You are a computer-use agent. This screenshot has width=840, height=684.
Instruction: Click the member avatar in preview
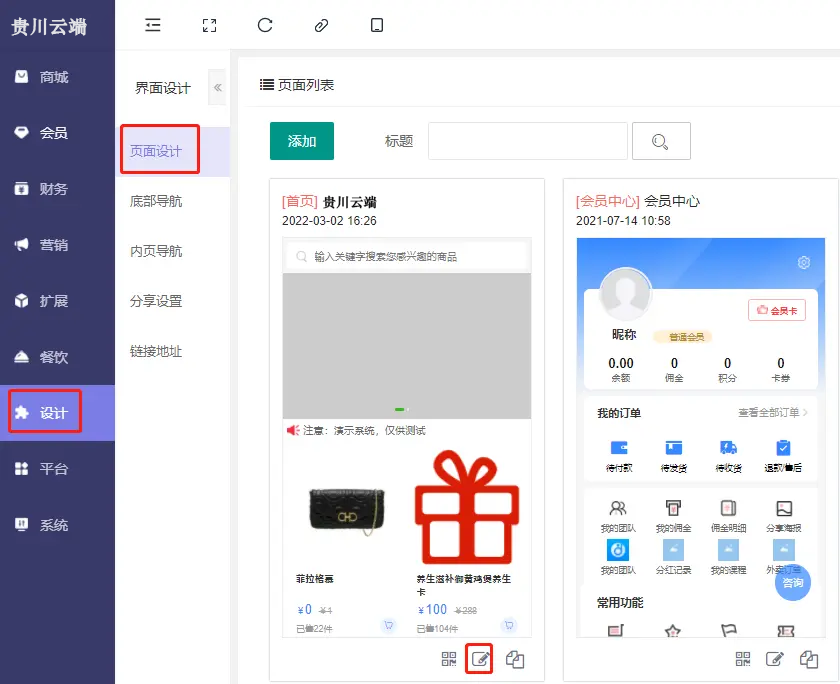(625, 293)
